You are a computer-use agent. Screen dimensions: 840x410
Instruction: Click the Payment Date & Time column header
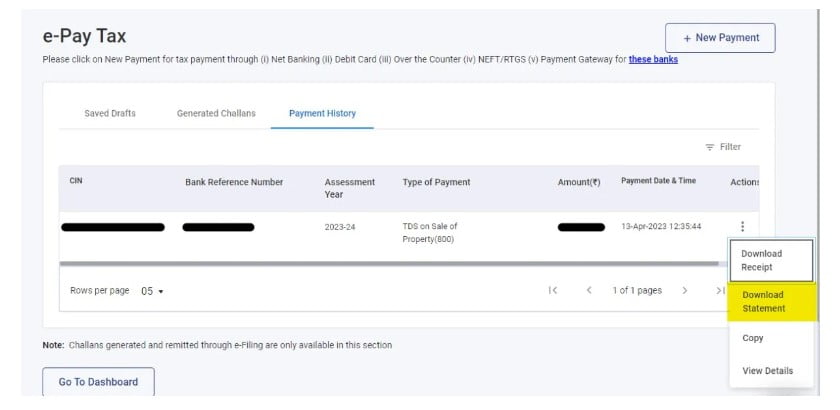tap(658, 181)
